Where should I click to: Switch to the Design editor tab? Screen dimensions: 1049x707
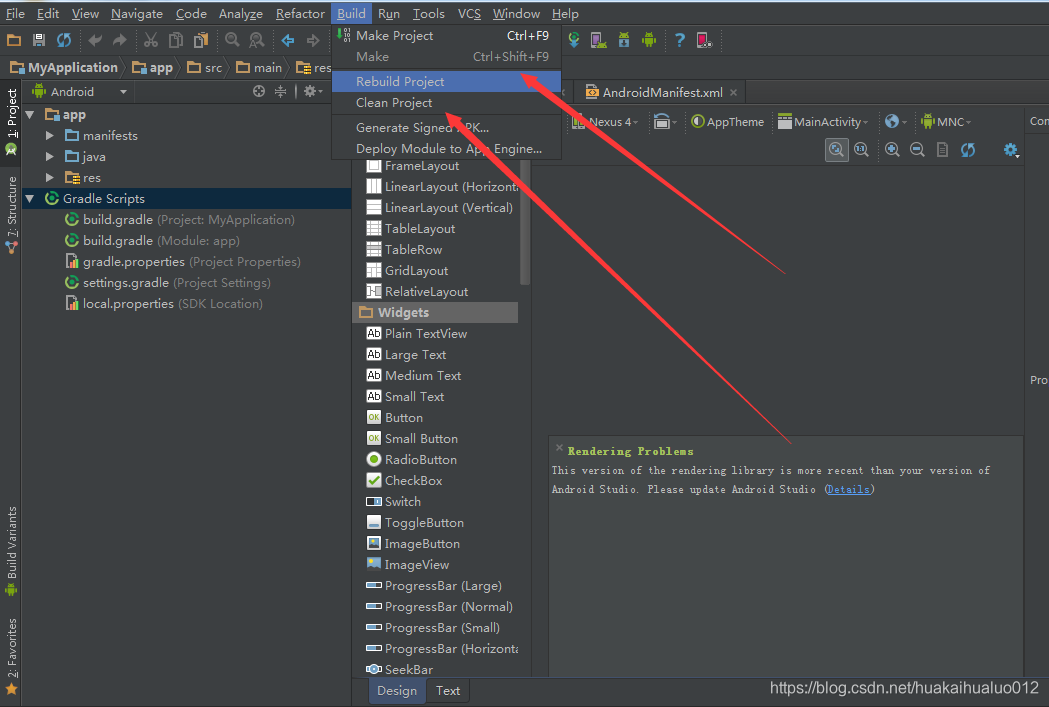[x=397, y=691]
